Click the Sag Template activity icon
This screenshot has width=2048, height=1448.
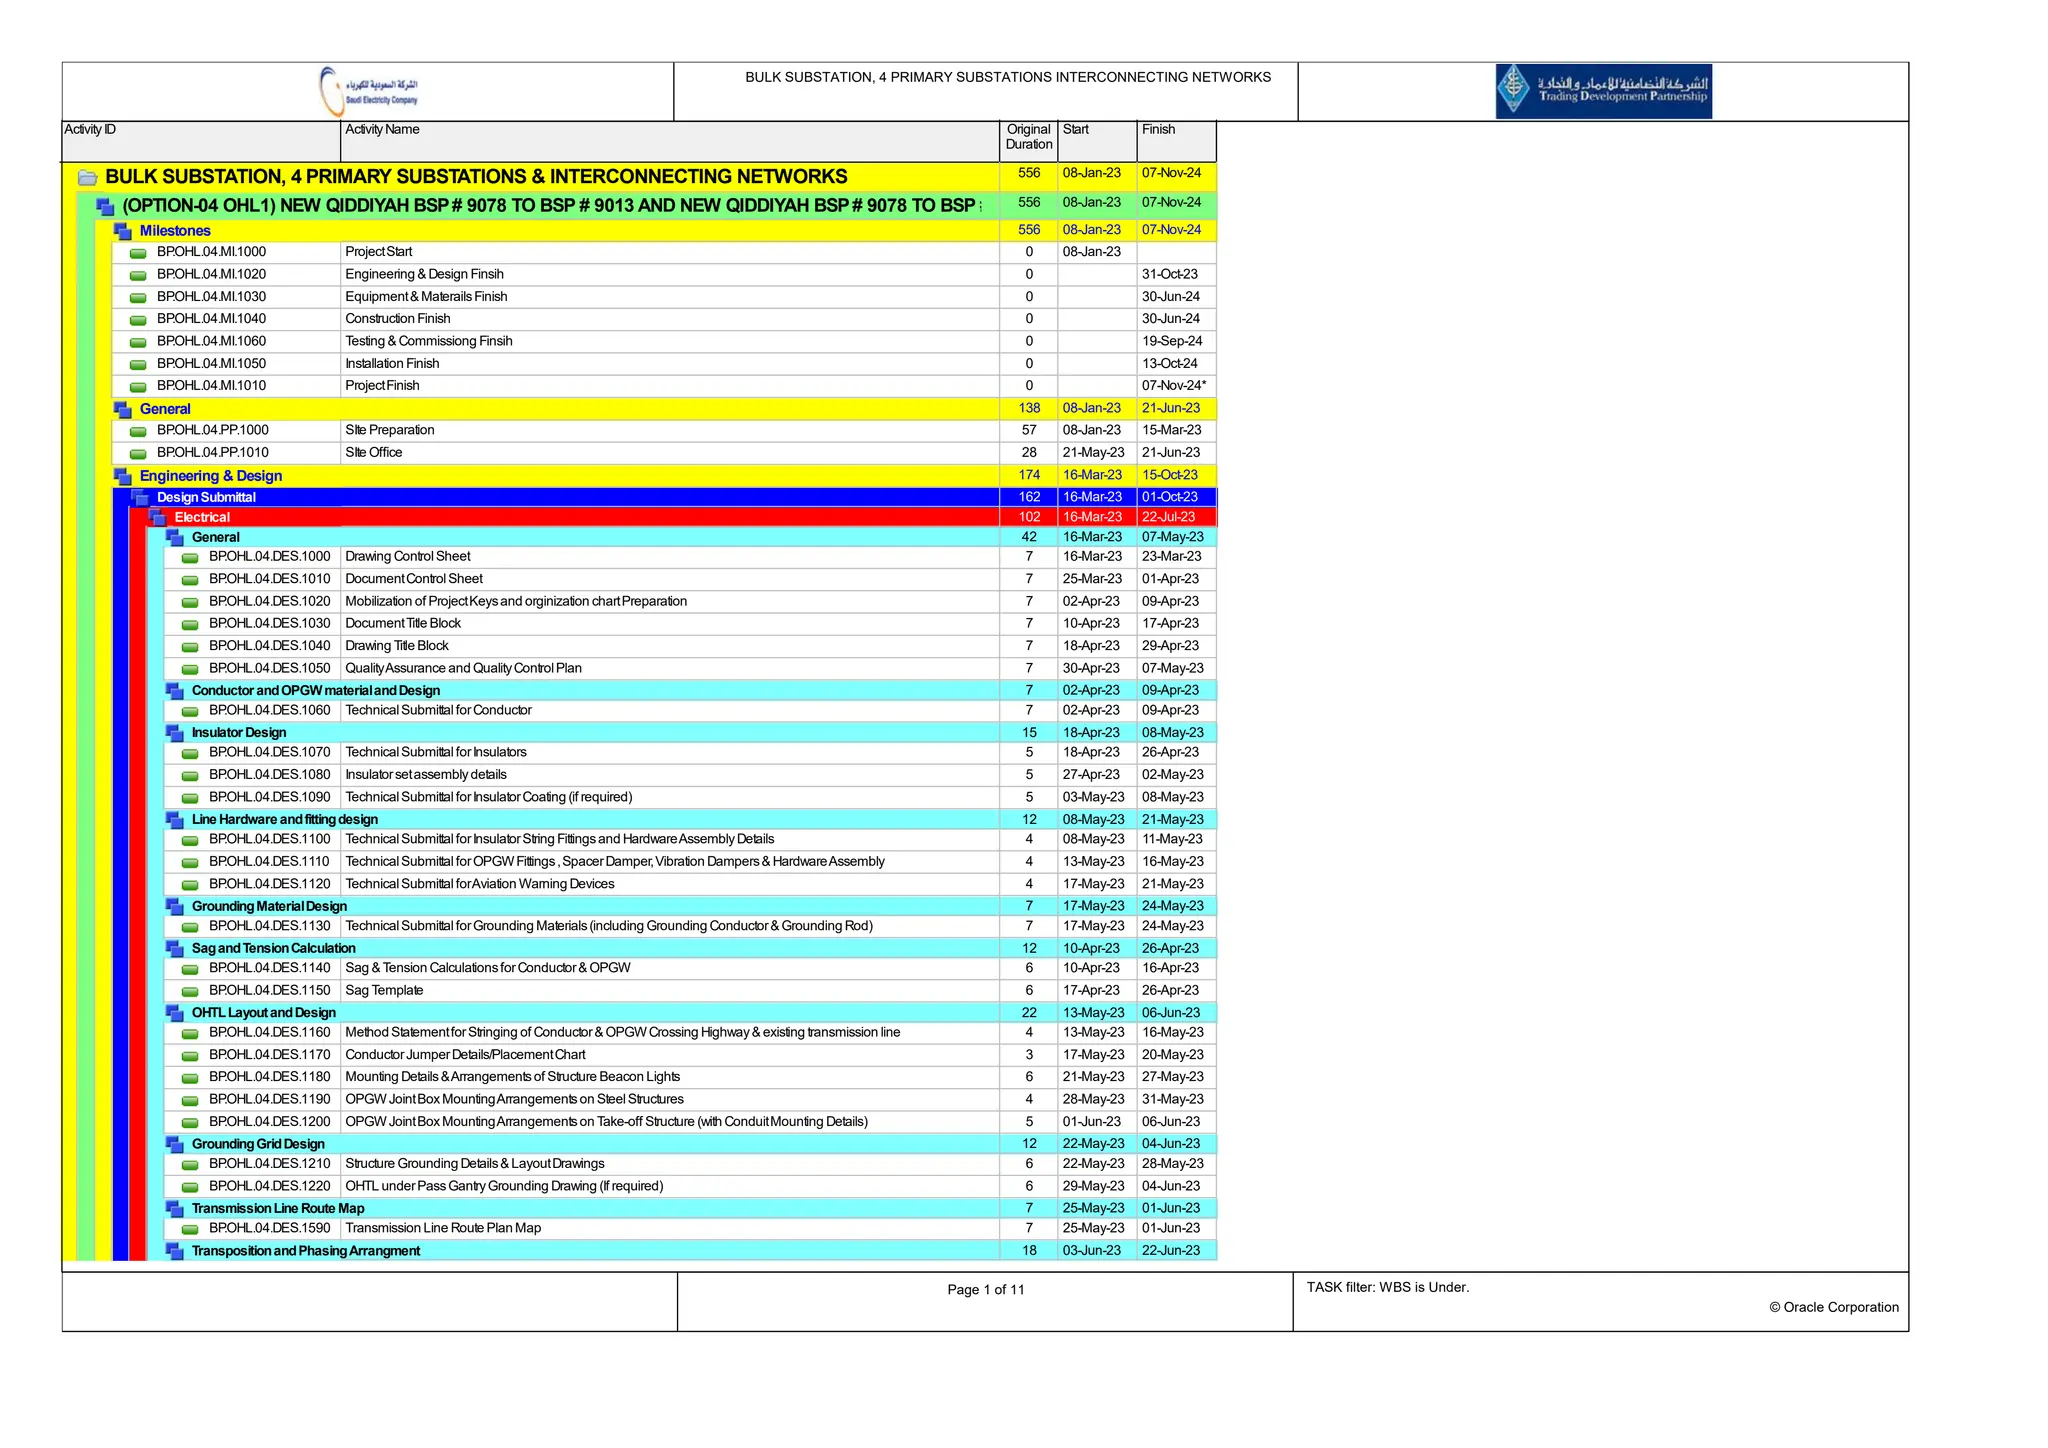click(x=190, y=992)
